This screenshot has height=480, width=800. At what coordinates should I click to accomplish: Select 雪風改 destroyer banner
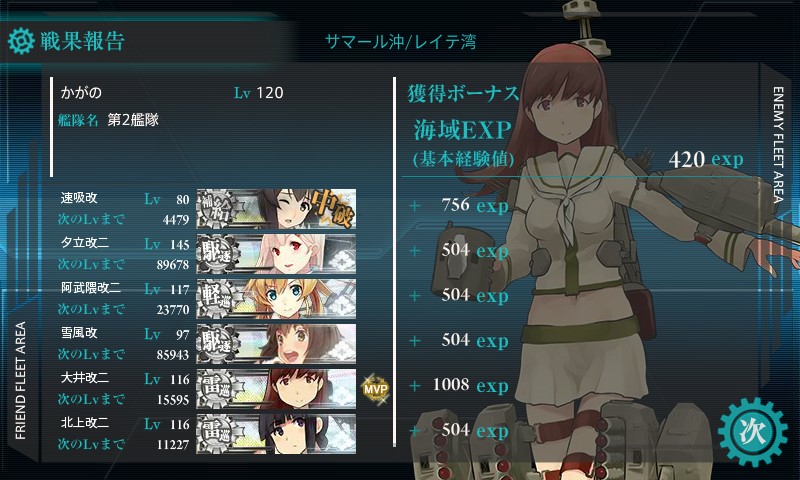pyautogui.click(x=276, y=343)
